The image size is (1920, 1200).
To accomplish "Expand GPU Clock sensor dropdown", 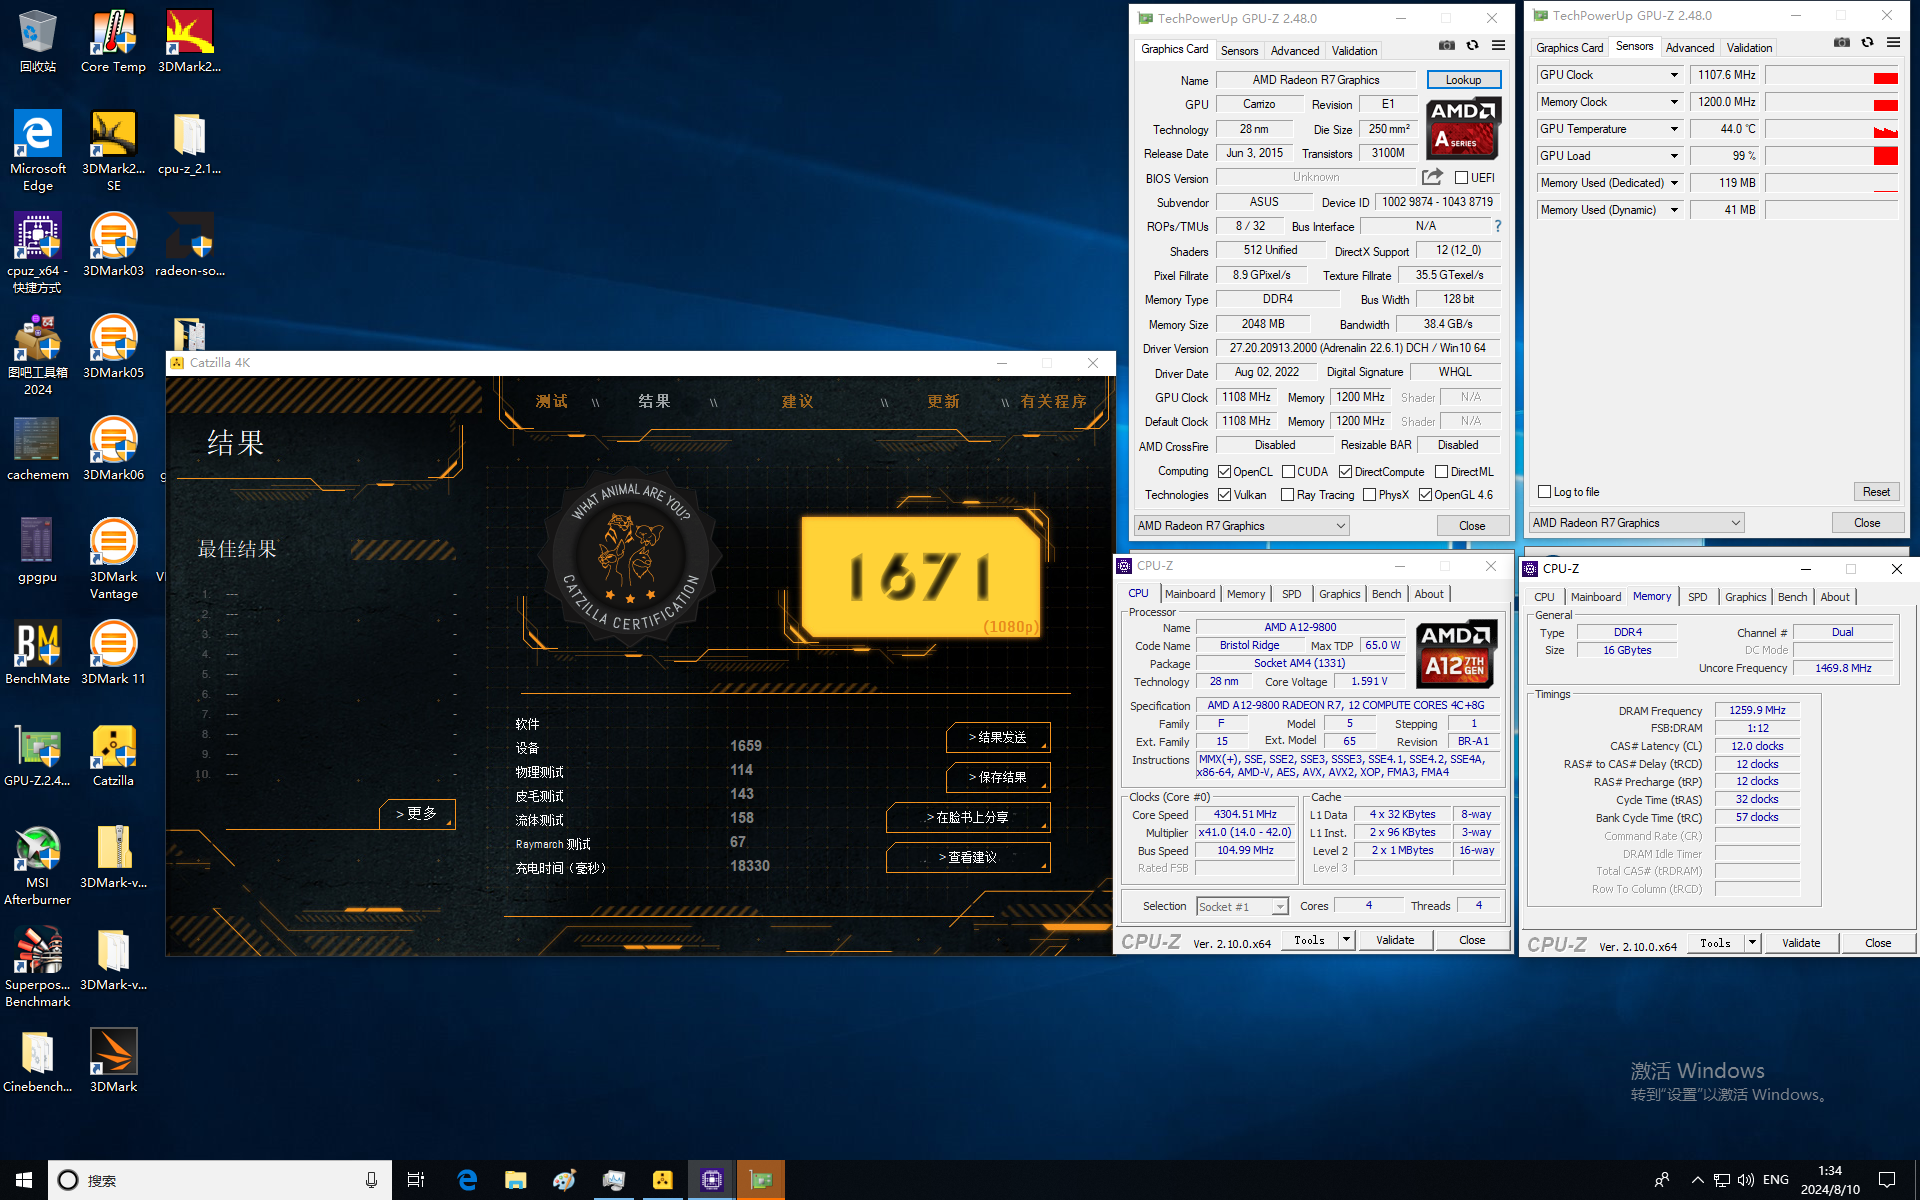I will [x=1674, y=75].
